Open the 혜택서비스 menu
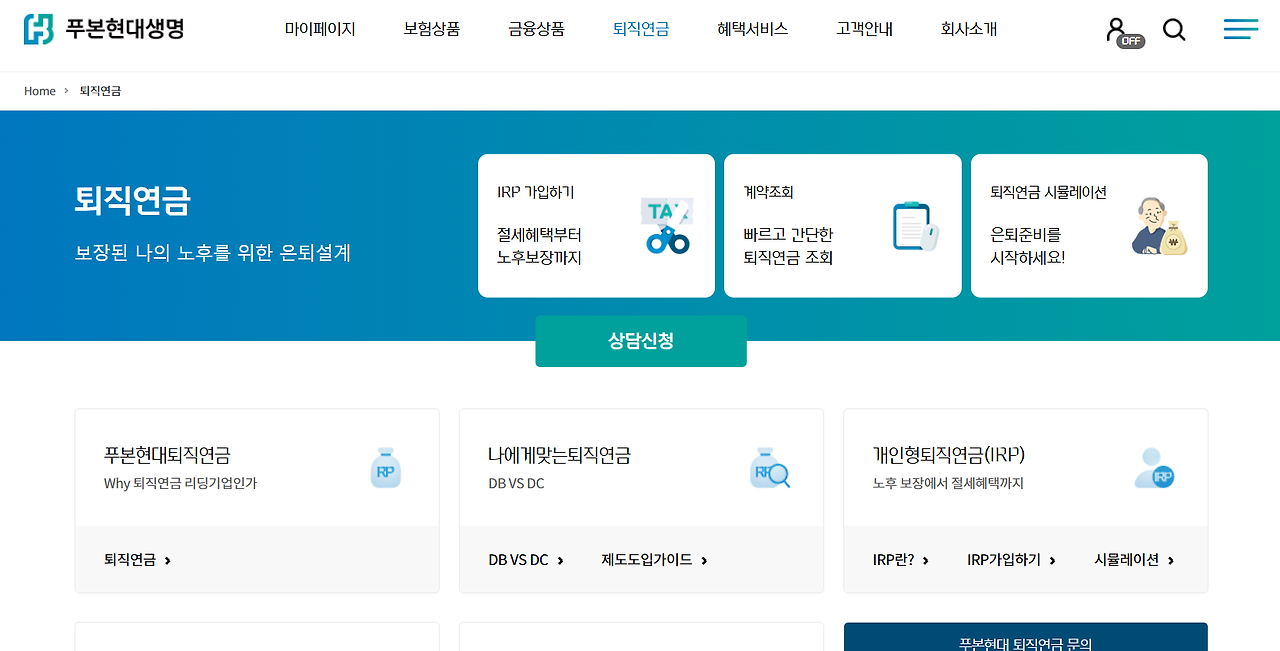This screenshot has width=1280, height=651. (x=753, y=30)
